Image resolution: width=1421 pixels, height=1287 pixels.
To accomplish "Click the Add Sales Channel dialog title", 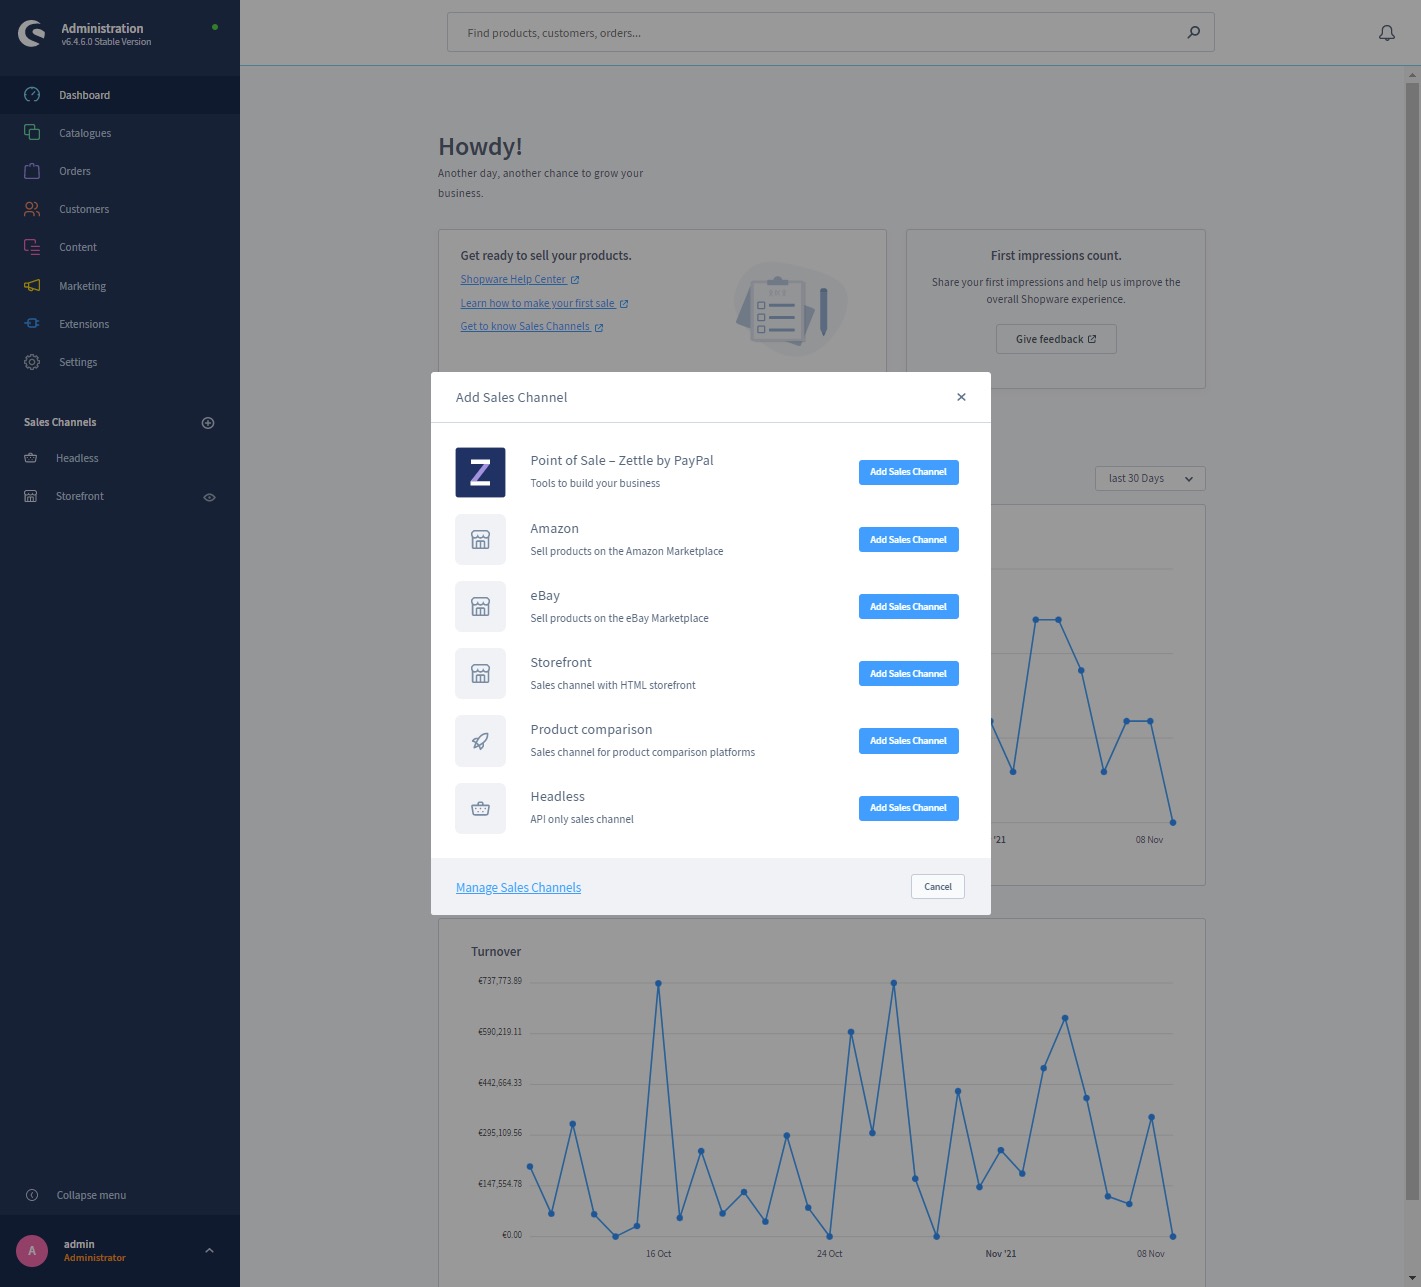I will tap(511, 397).
